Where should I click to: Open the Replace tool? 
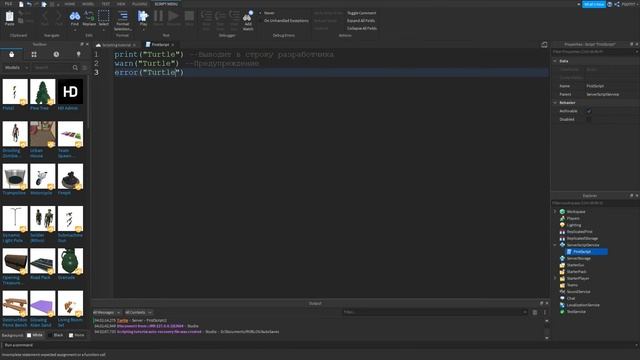(89, 16)
